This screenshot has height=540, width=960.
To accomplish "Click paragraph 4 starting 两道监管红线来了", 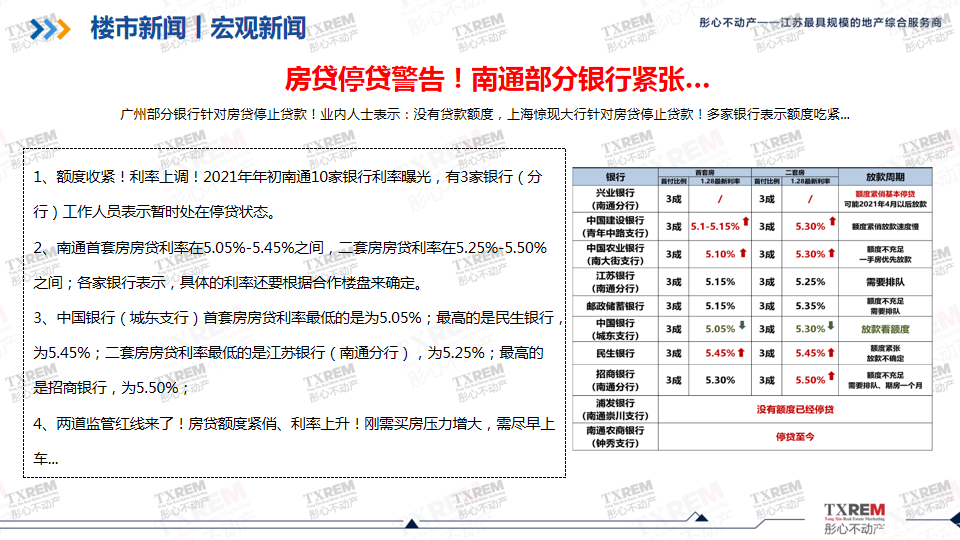I will (294, 441).
